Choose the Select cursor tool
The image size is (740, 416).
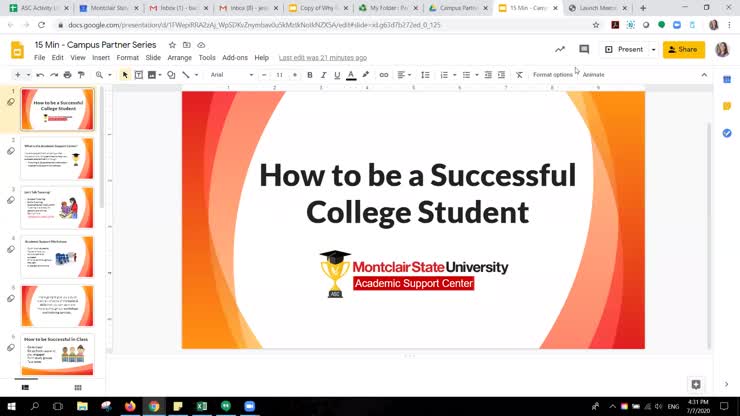coord(125,75)
